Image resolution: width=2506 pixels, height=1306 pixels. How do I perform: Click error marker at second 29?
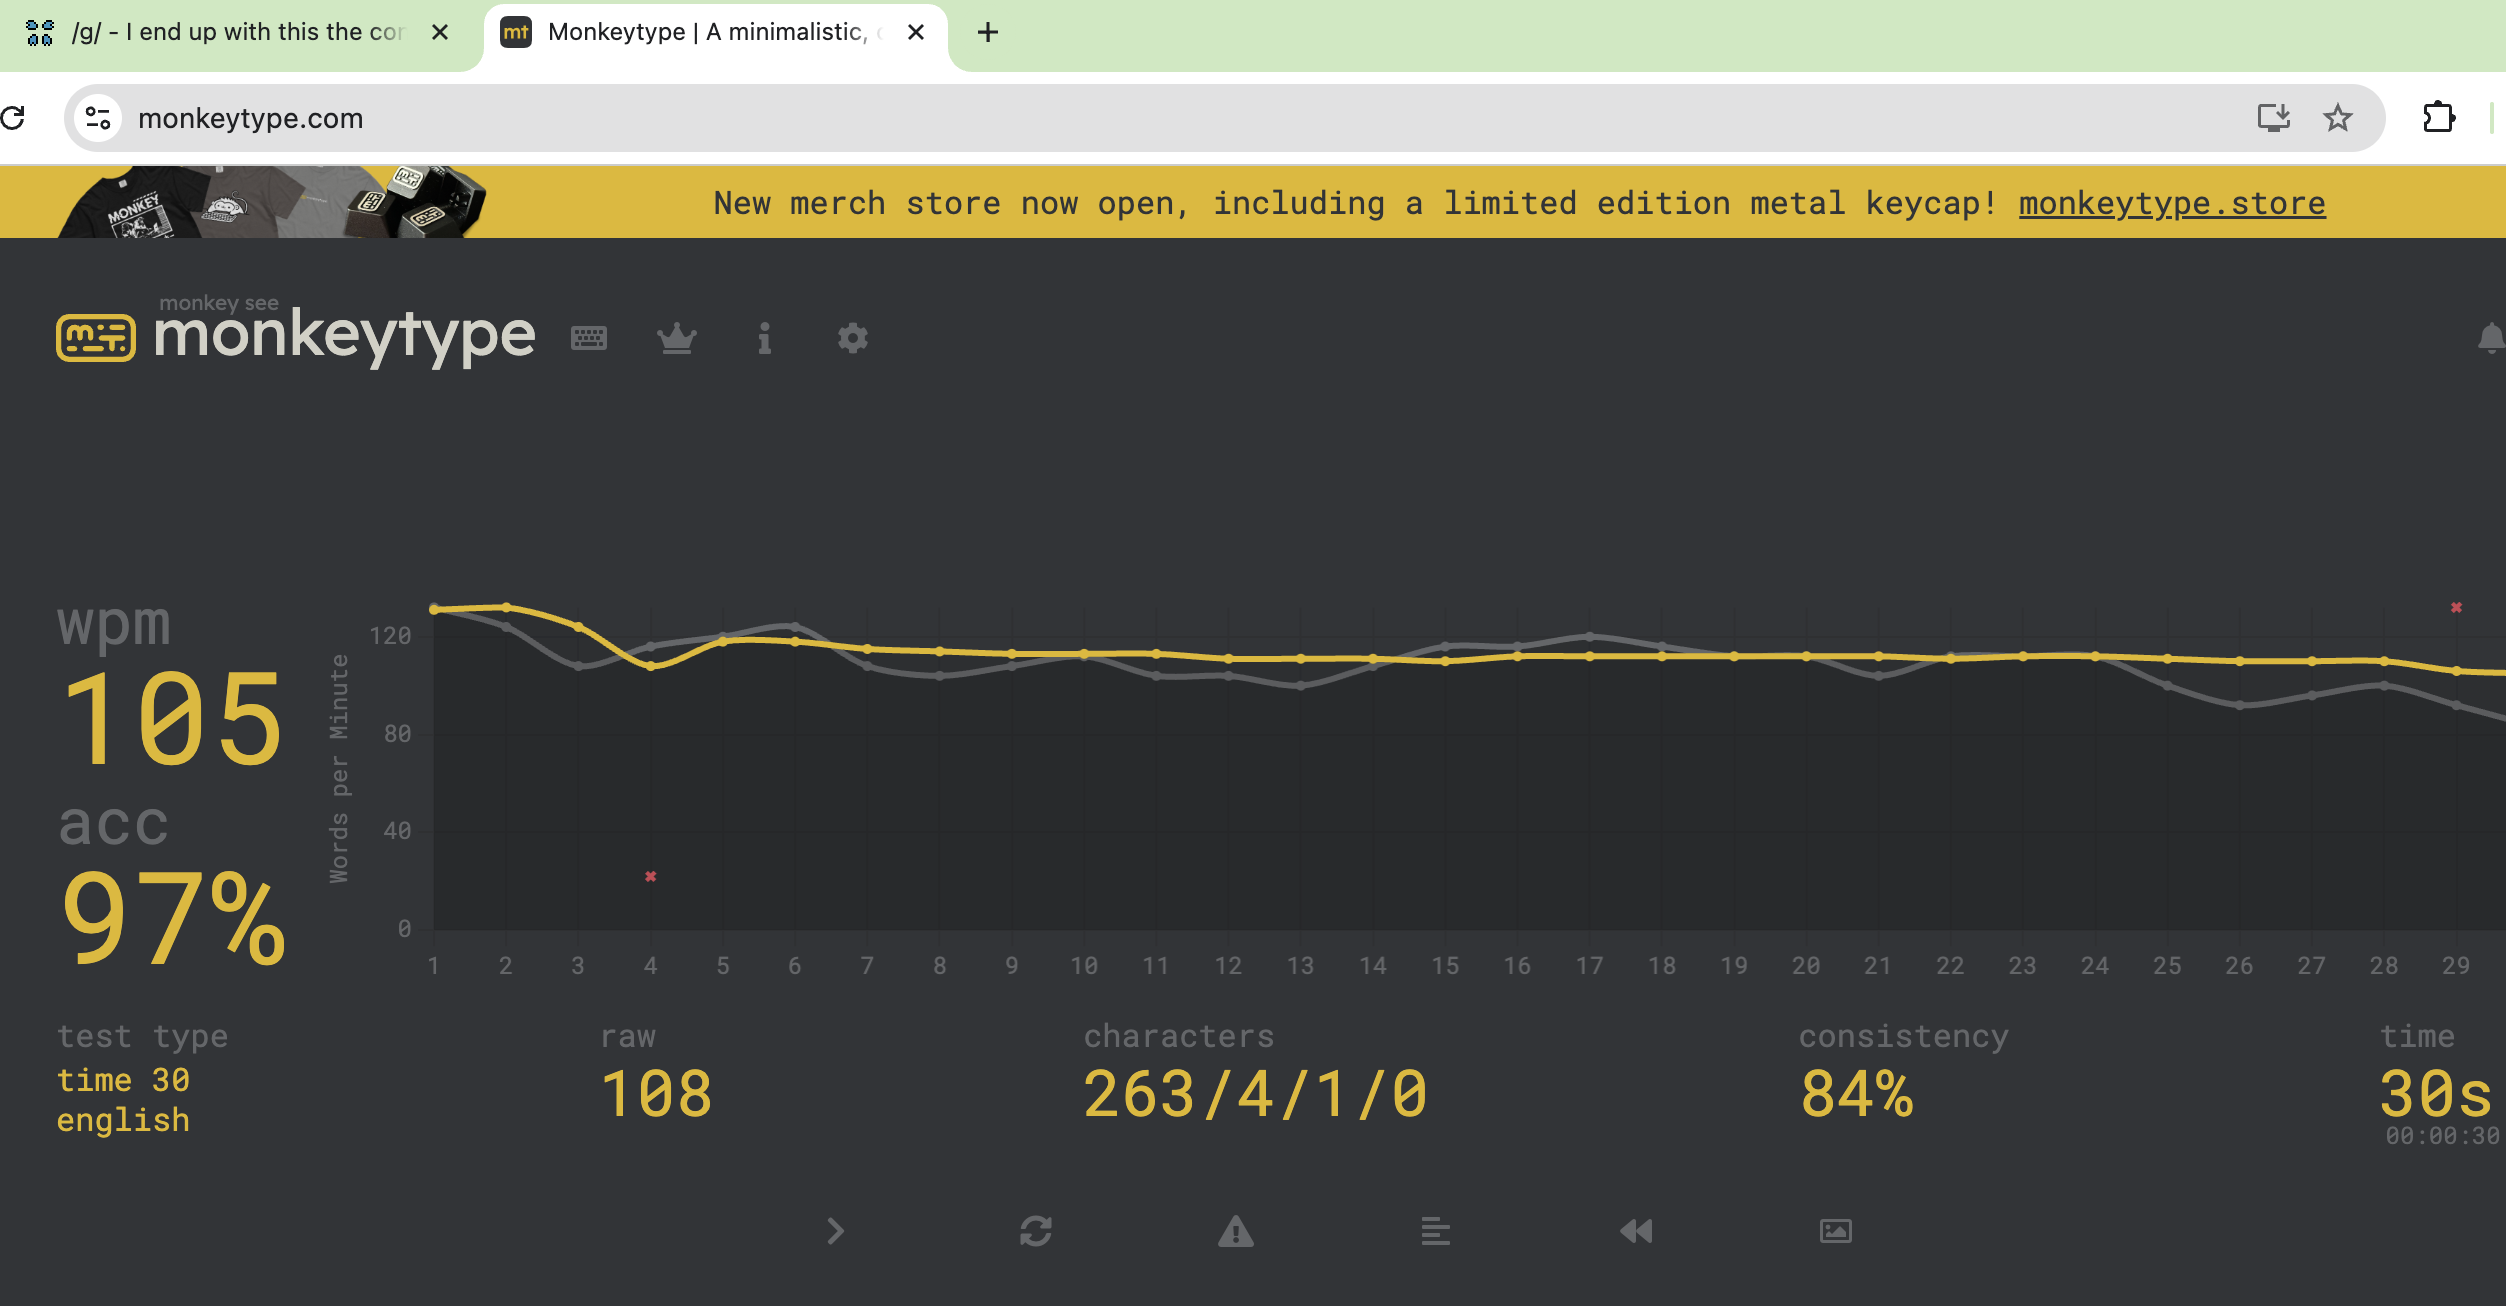[x=2456, y=608]
